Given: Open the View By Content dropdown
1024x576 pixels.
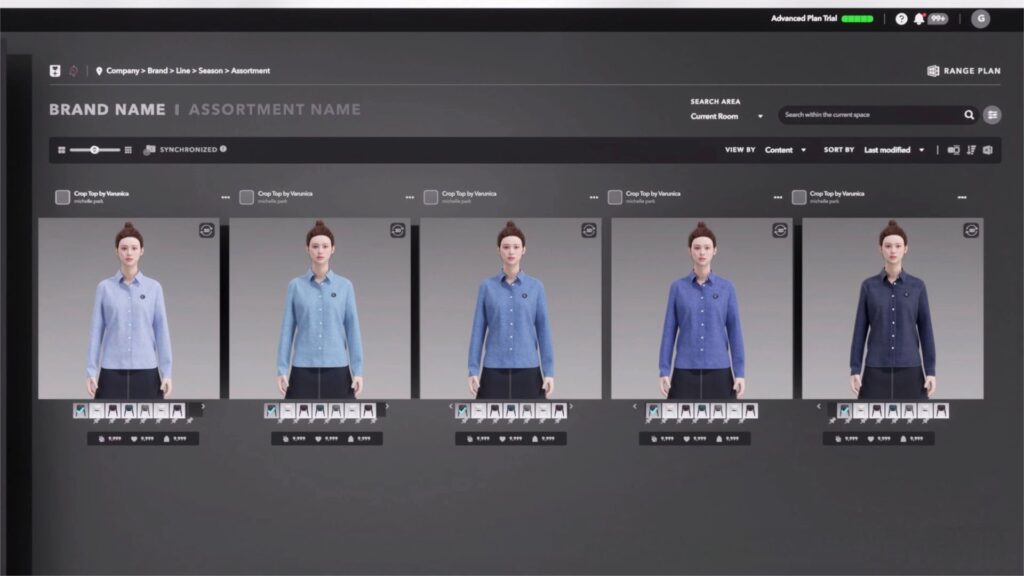Looking at the screenshot, I should pos(785,150).
